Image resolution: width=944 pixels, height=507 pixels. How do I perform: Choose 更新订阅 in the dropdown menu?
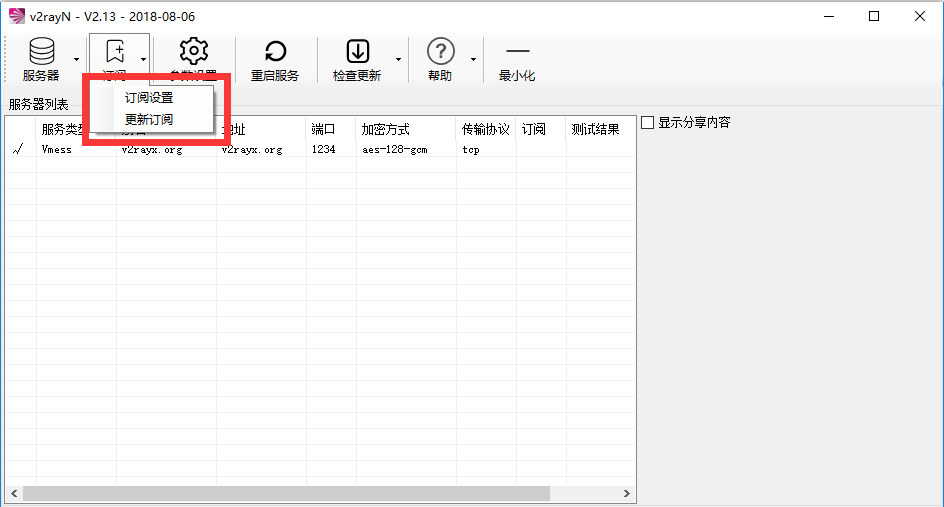pos(149,119)
